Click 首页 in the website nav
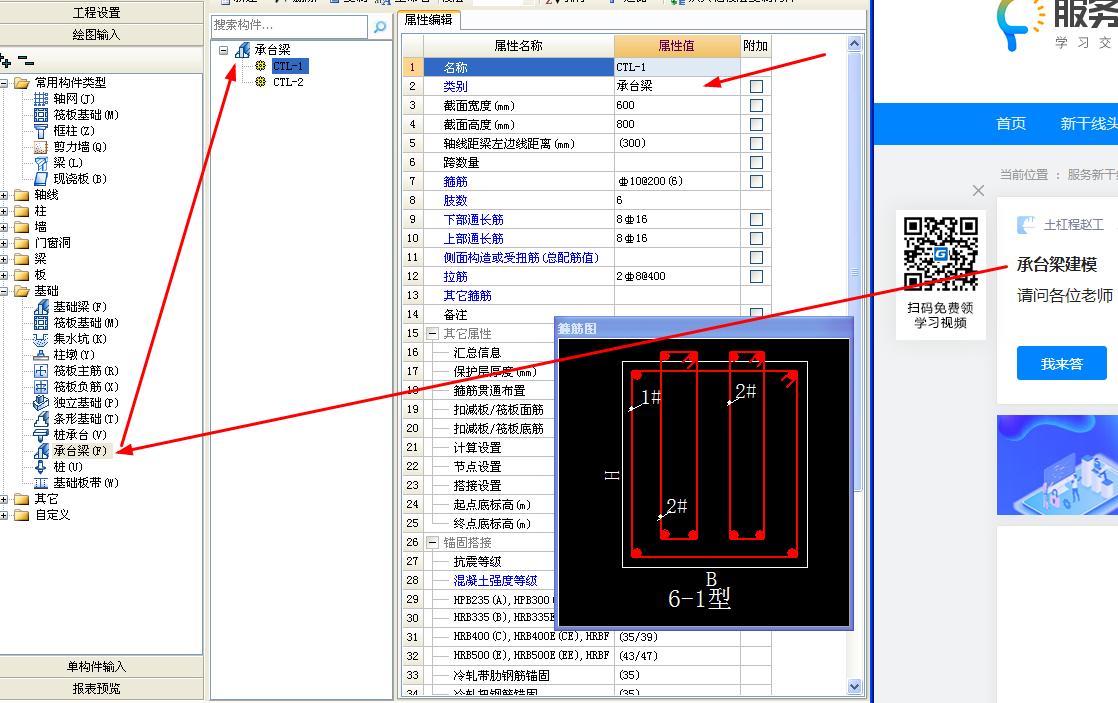 tap(1011, 123)
